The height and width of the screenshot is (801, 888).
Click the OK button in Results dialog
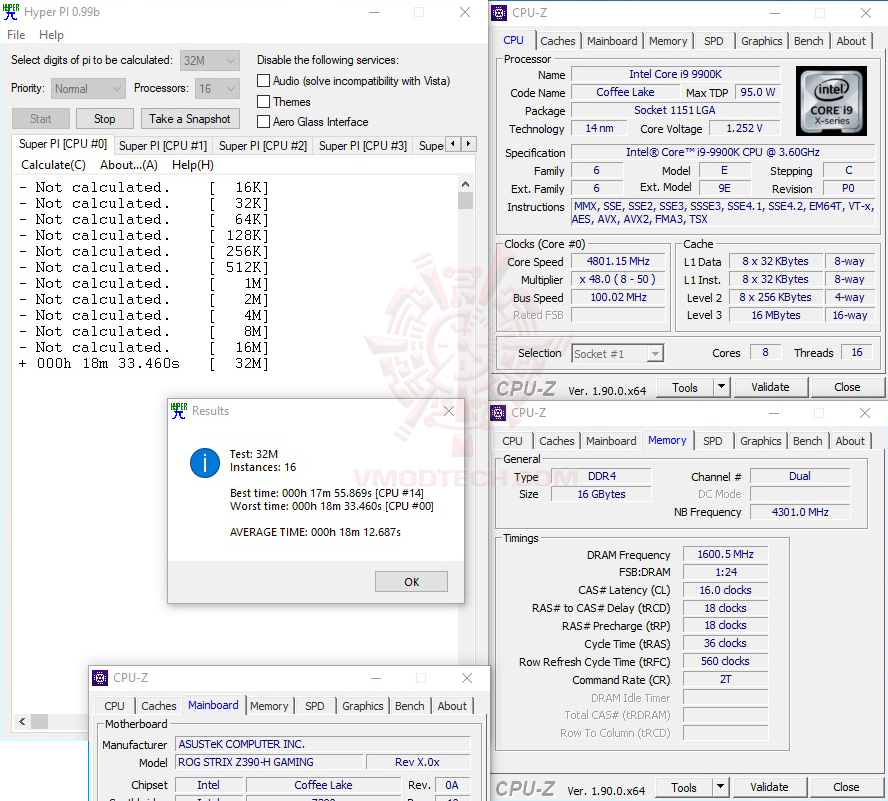(411, 582)
